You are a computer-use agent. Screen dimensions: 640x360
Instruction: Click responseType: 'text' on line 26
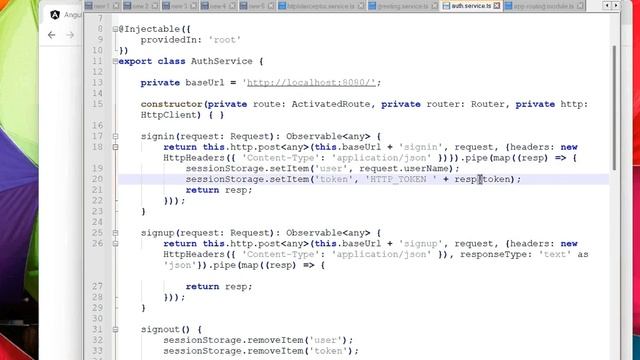(516, 254)
